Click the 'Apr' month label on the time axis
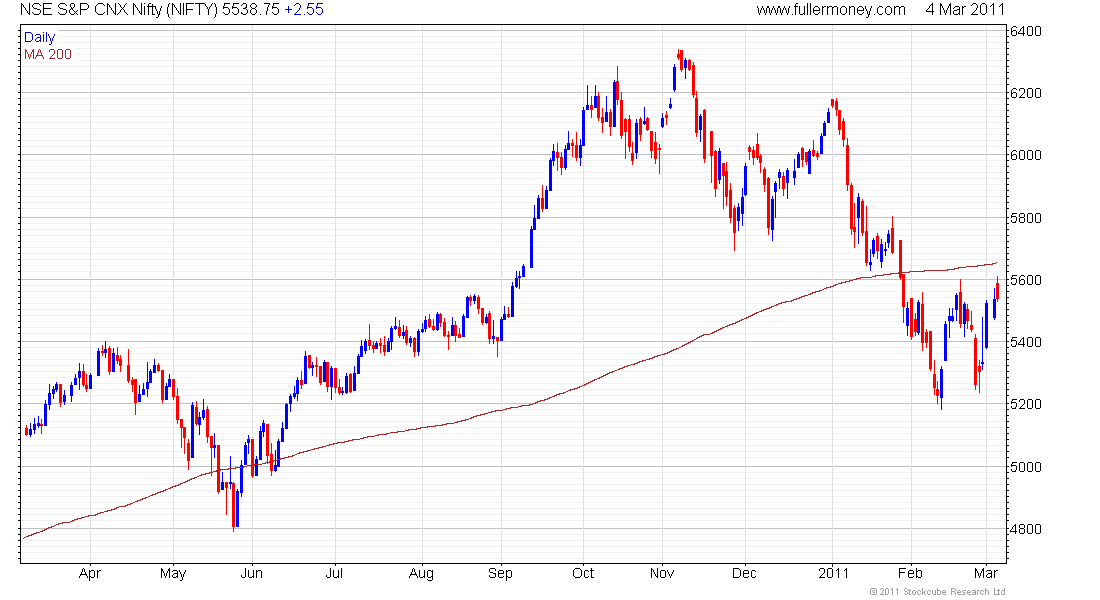This screenshot has height=600, width=1100. click(x=90, y=574)
